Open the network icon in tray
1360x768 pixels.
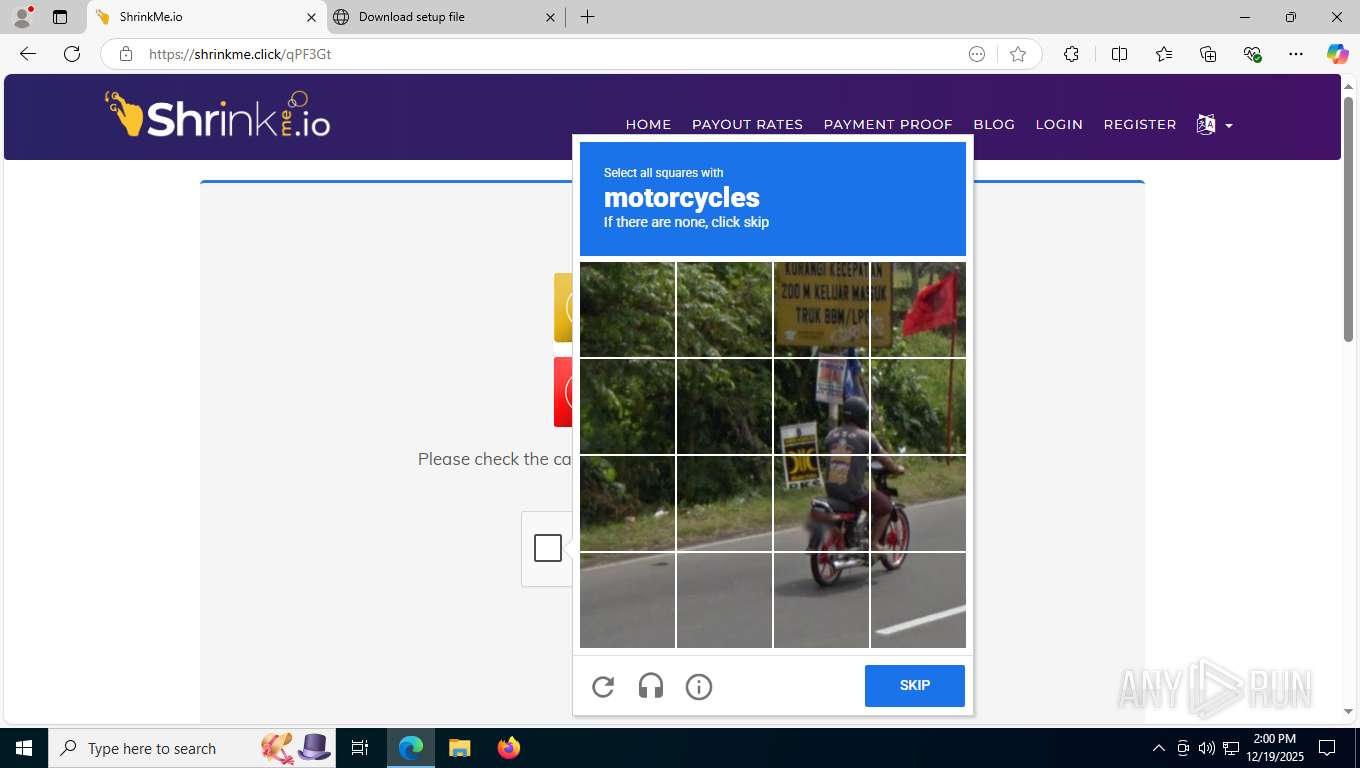point(1231,748)
